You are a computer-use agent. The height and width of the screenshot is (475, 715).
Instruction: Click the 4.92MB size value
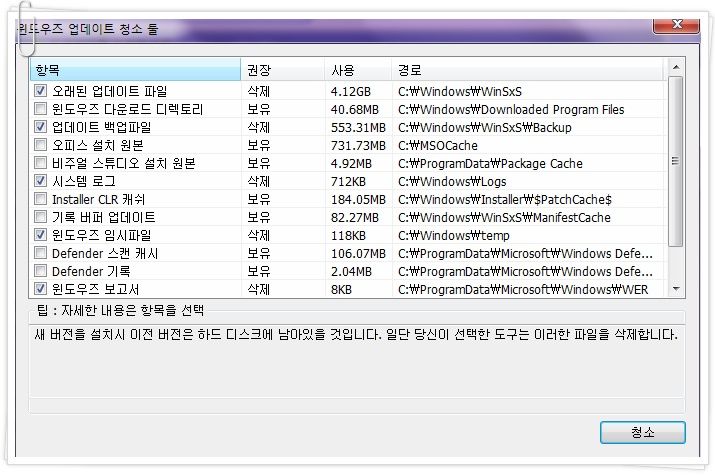[x=351, y=164]
